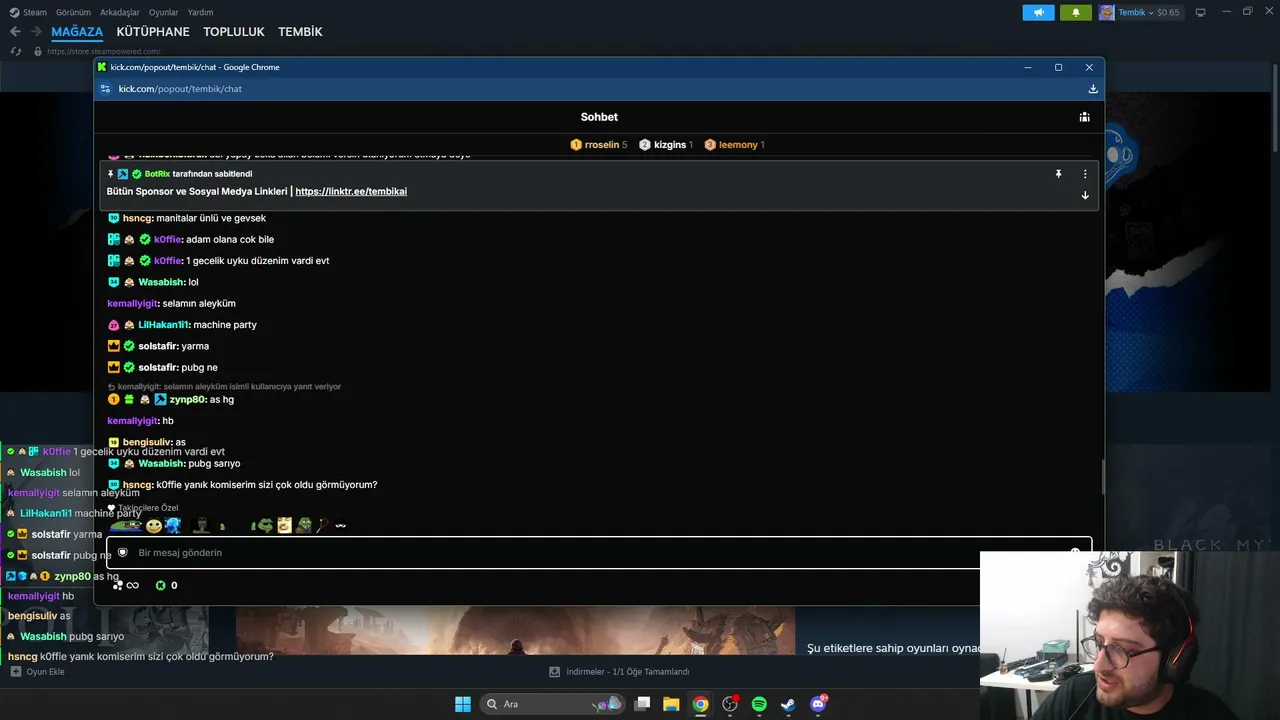Switch to the KÜTÜPHANE tab in Steam
1280x720 pixels.
(x=153, y=32)
